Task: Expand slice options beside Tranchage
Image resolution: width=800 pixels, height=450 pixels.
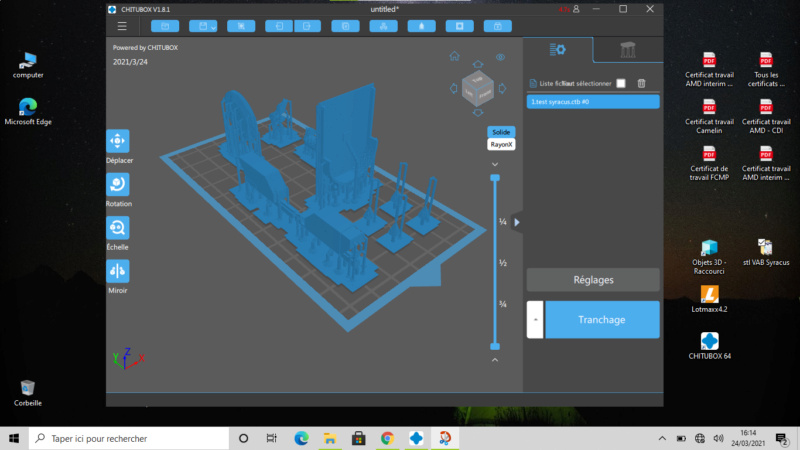Action: (535, 319)
